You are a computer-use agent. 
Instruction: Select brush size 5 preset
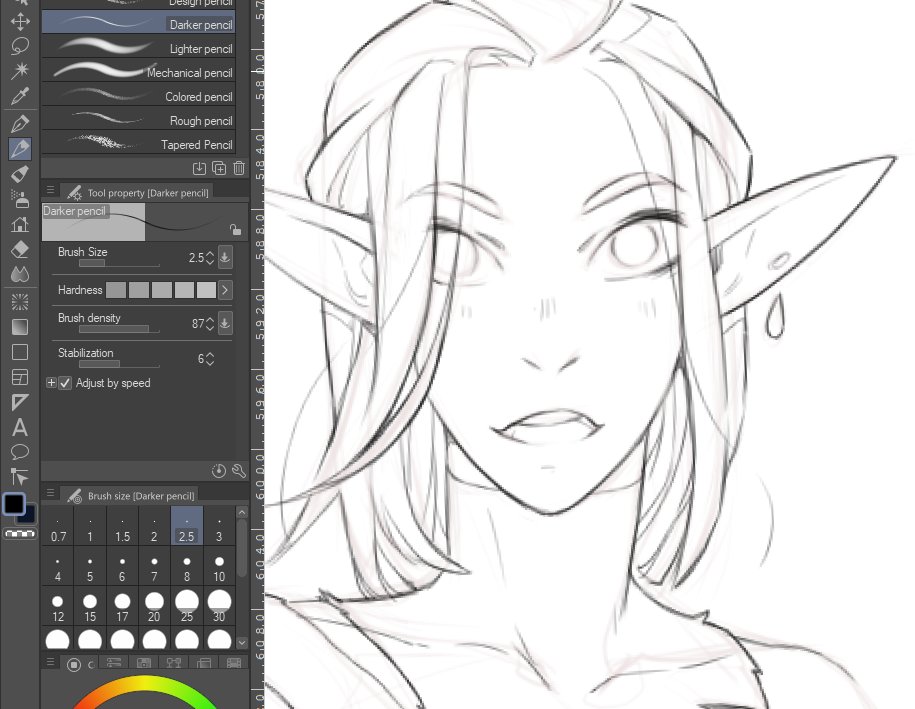click(90, 566)
